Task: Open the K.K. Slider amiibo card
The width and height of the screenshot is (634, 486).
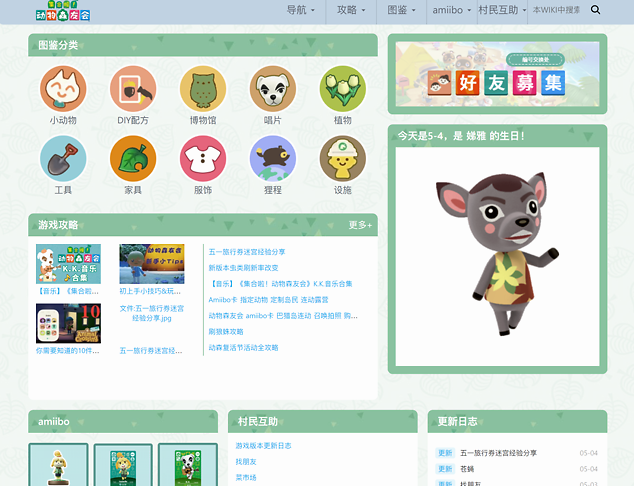Action: [x=188, y=465]
